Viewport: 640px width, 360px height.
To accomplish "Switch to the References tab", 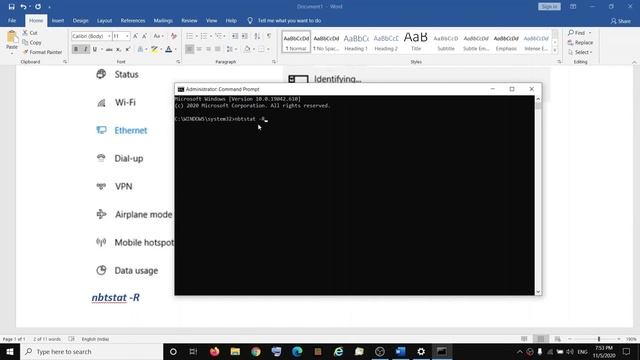I will (x=133, y=20).
